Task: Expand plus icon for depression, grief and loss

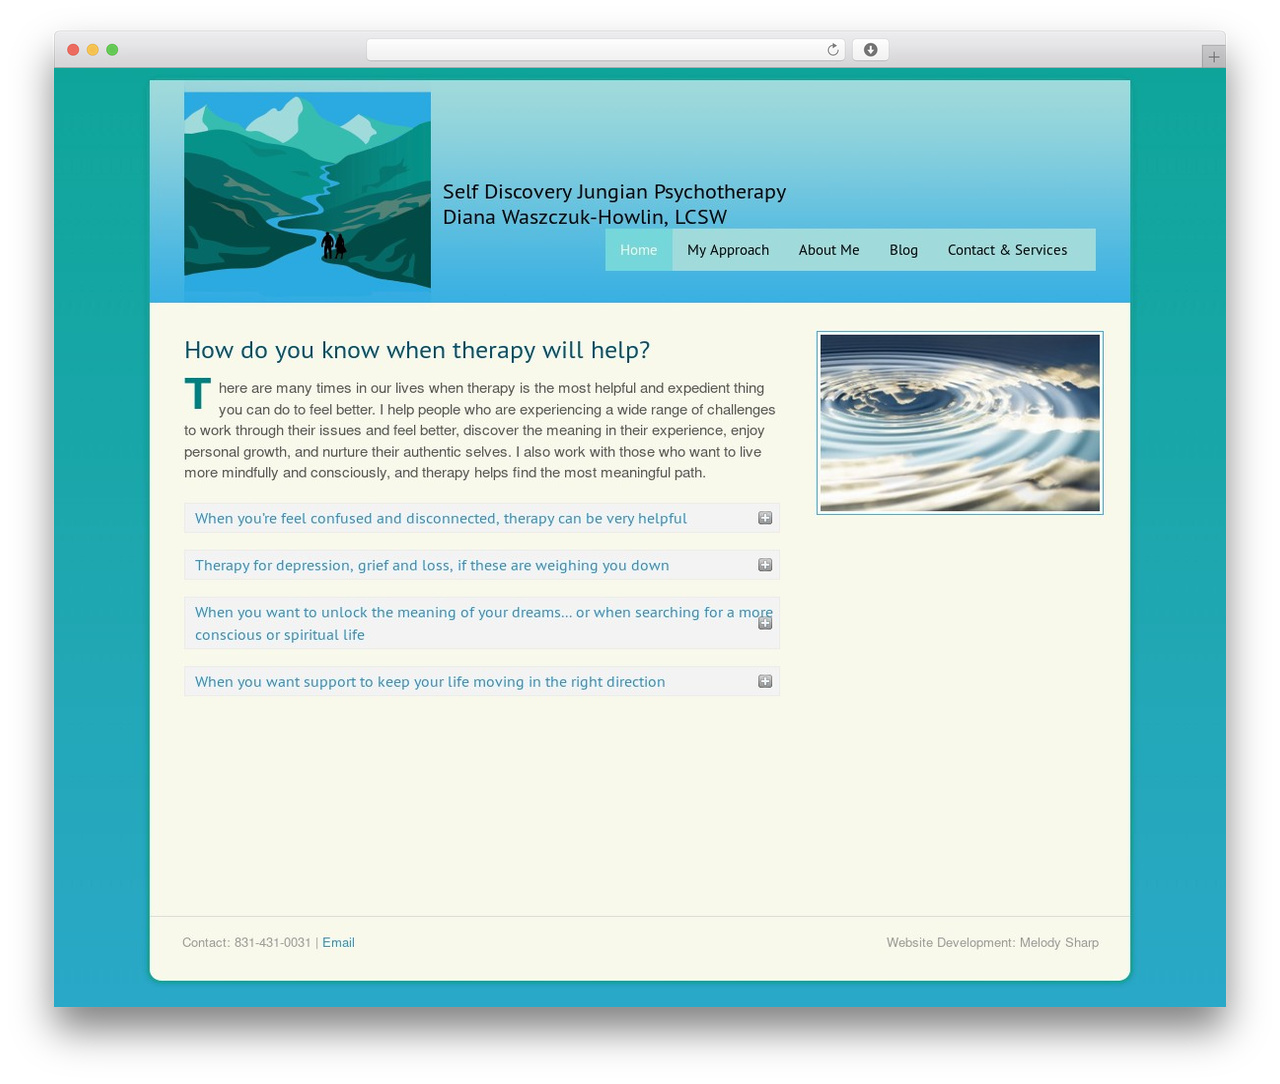Action: click(765, 565)
